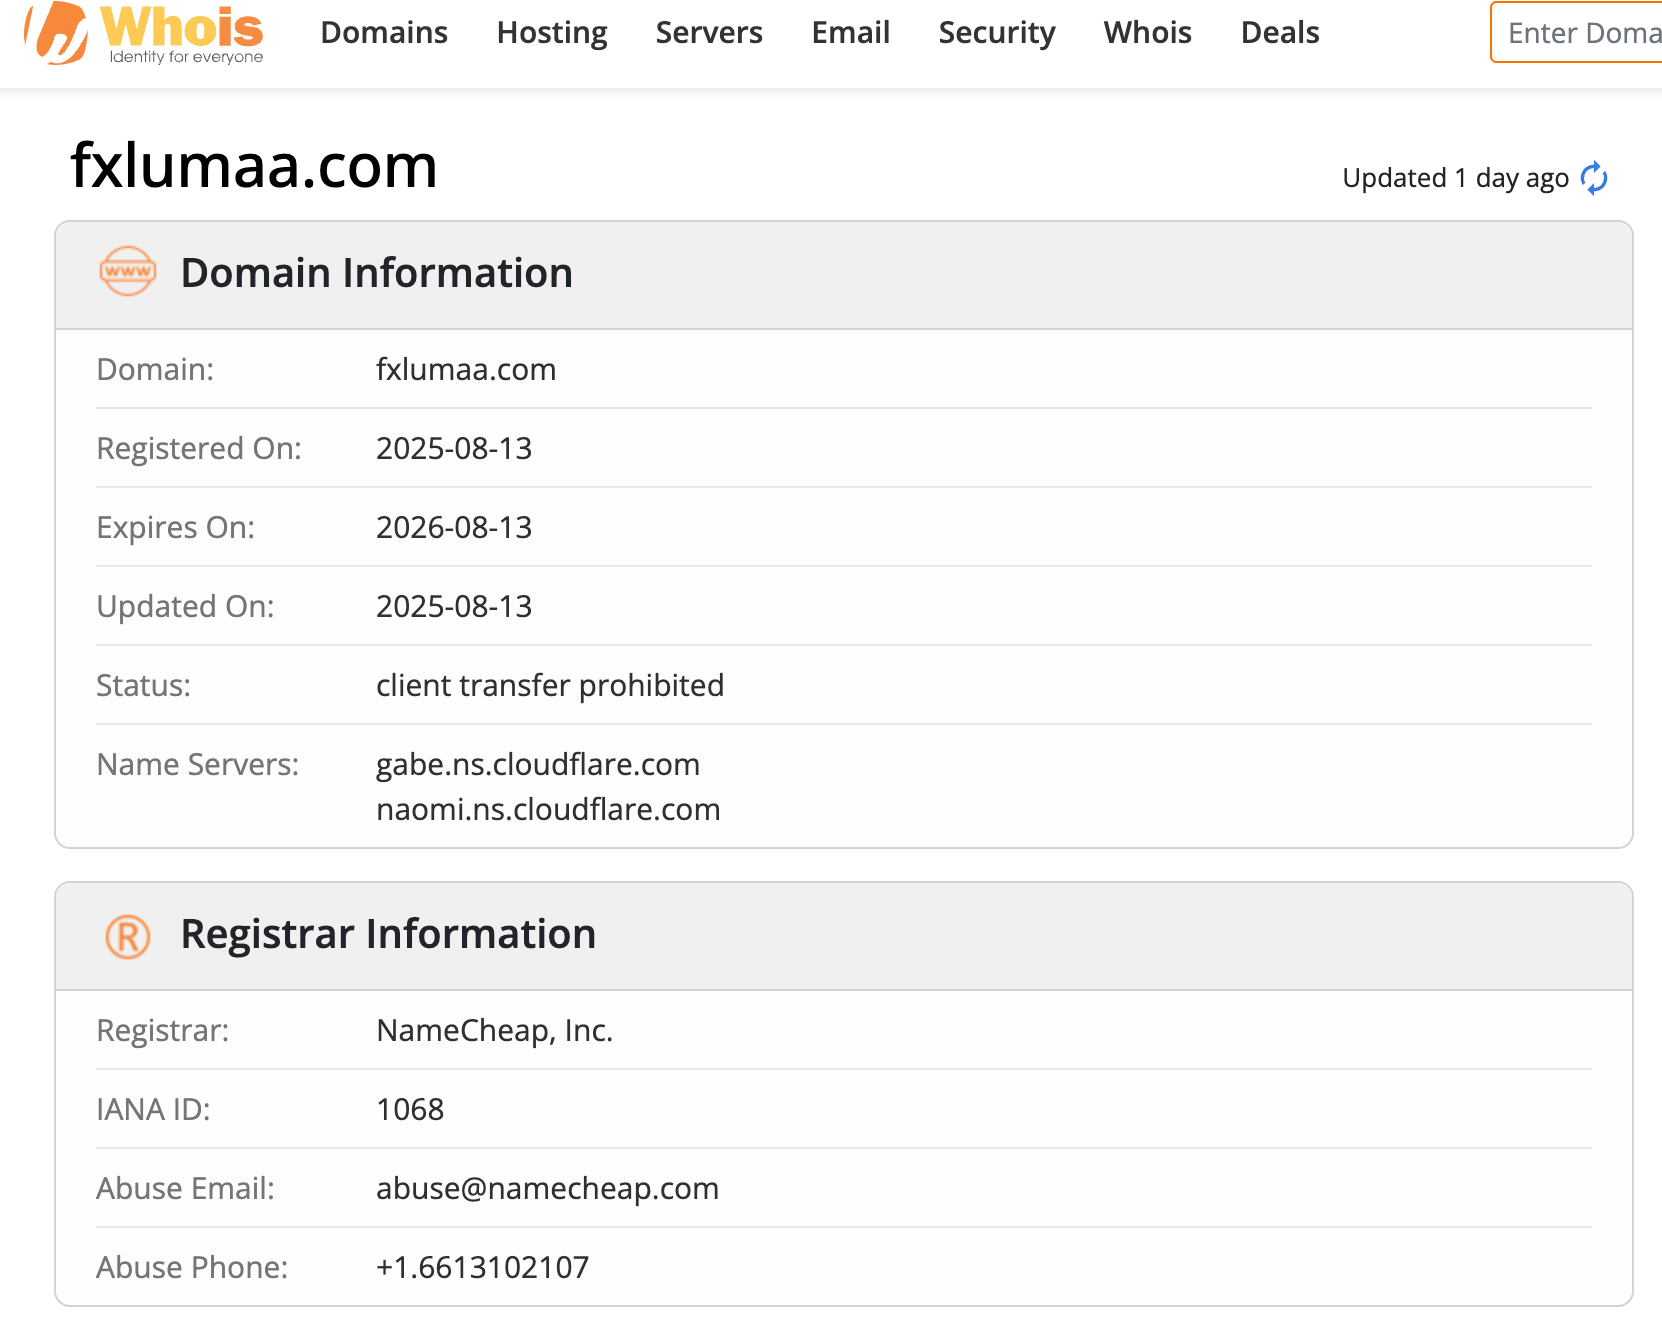1662x1328 pixels.
Task: Select Updated On date 2025-08-13
Action: [454, 607]
